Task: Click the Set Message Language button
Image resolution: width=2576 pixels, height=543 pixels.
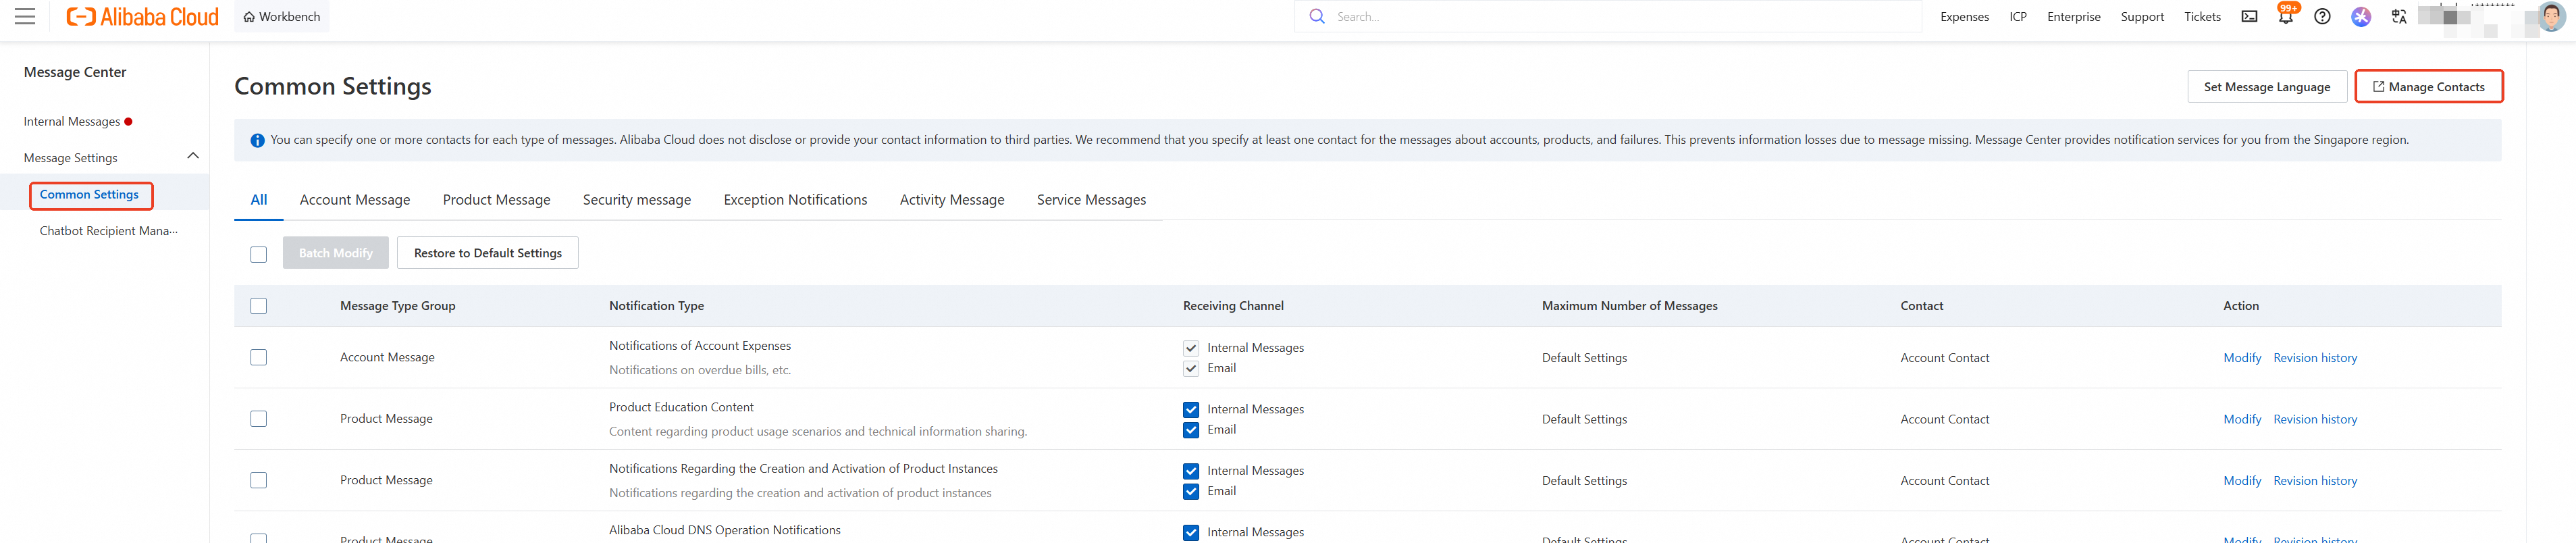Action: (x=2266, y=87)
